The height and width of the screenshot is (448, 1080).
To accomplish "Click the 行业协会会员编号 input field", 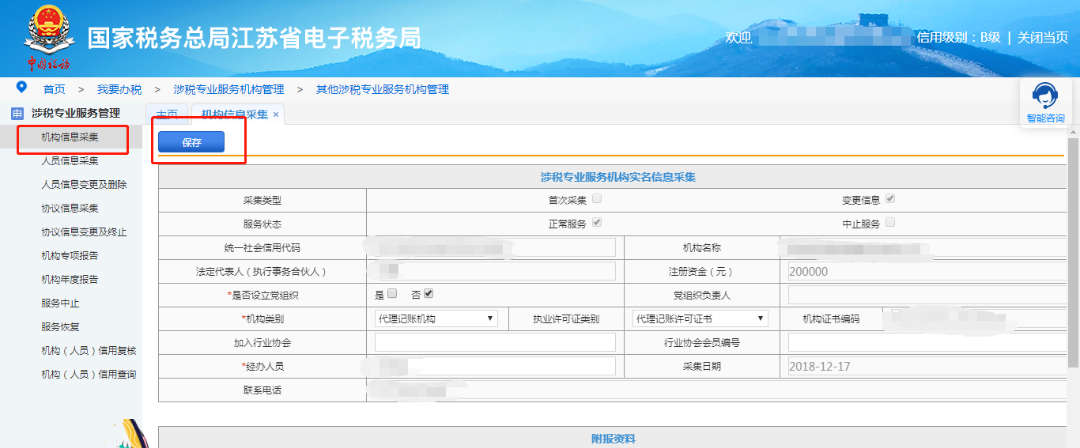I will click(927, 343).
